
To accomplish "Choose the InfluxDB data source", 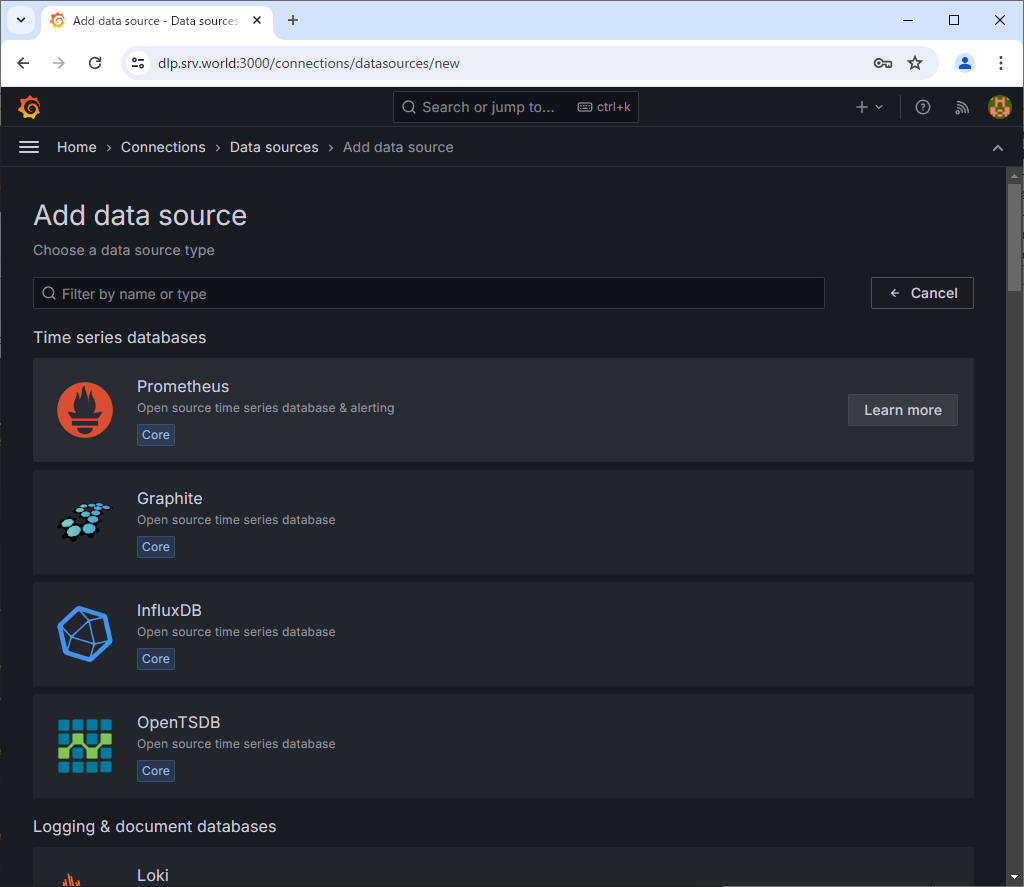I will click(503, 634).
